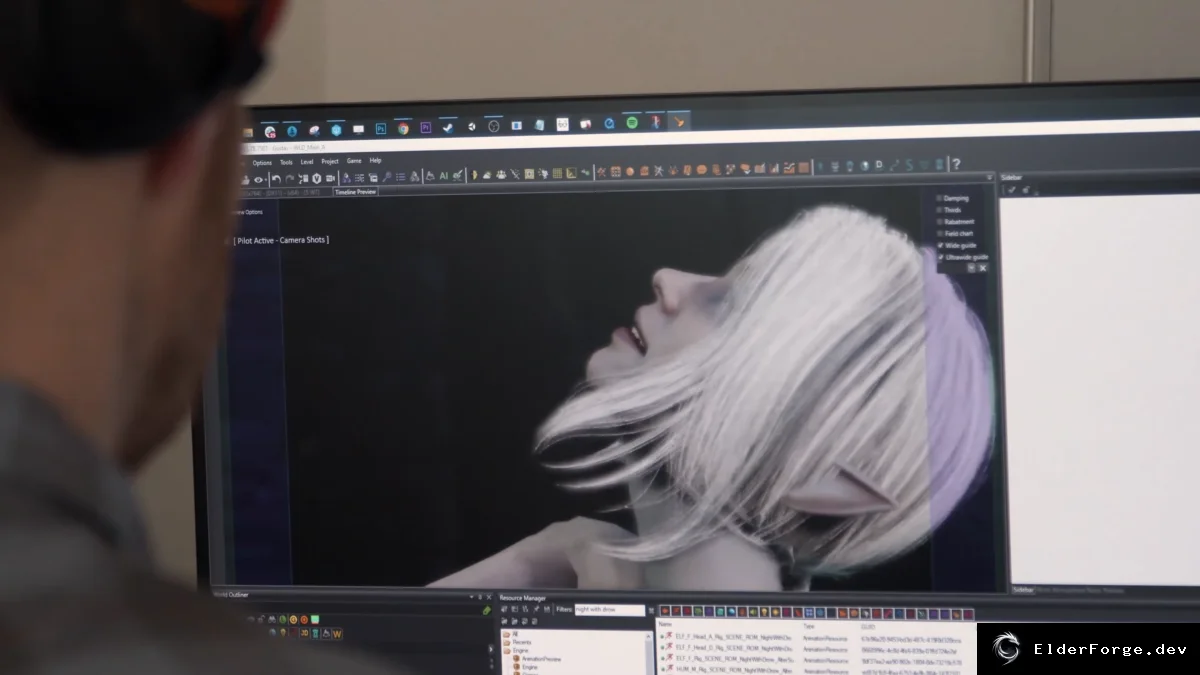Open Unity from the taskbar

pyautogui.click(x=471, y=127)
